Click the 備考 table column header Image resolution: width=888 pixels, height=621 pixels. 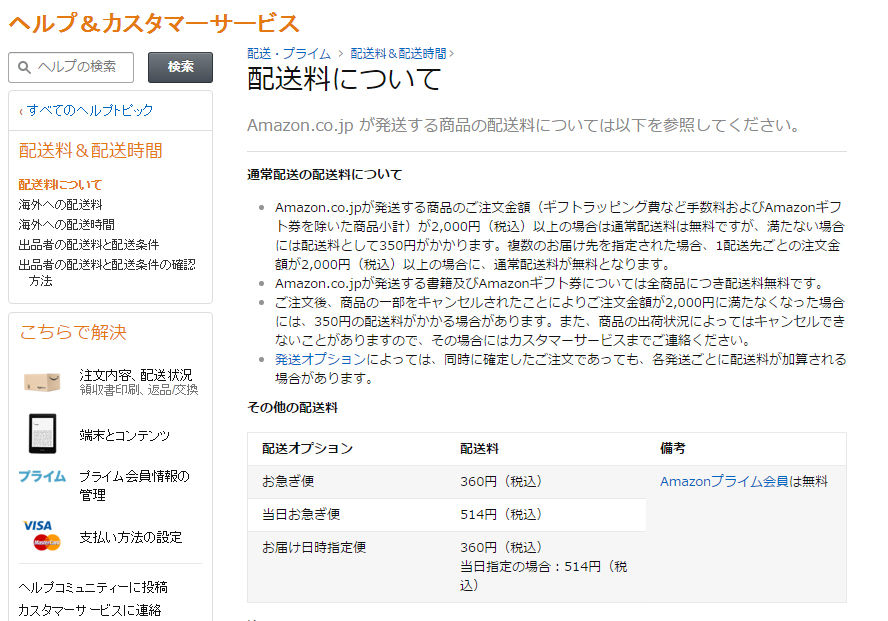pos(673,449)
